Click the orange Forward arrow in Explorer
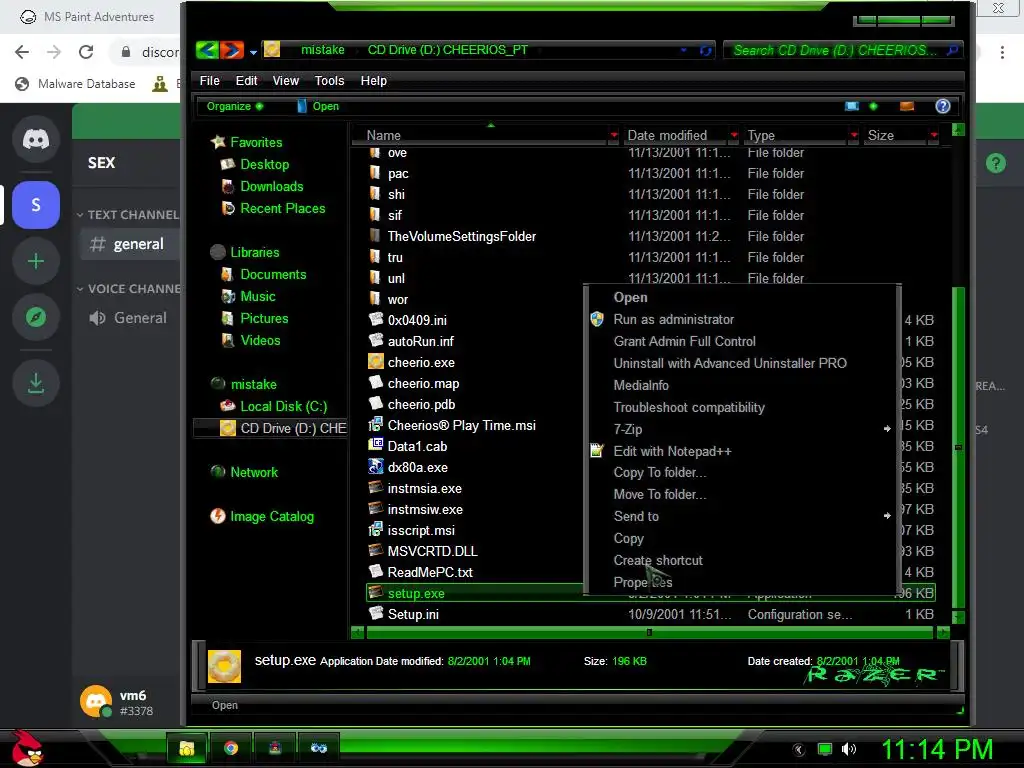The width and height of the screenshot is (1024, 768). pos(231,50)
